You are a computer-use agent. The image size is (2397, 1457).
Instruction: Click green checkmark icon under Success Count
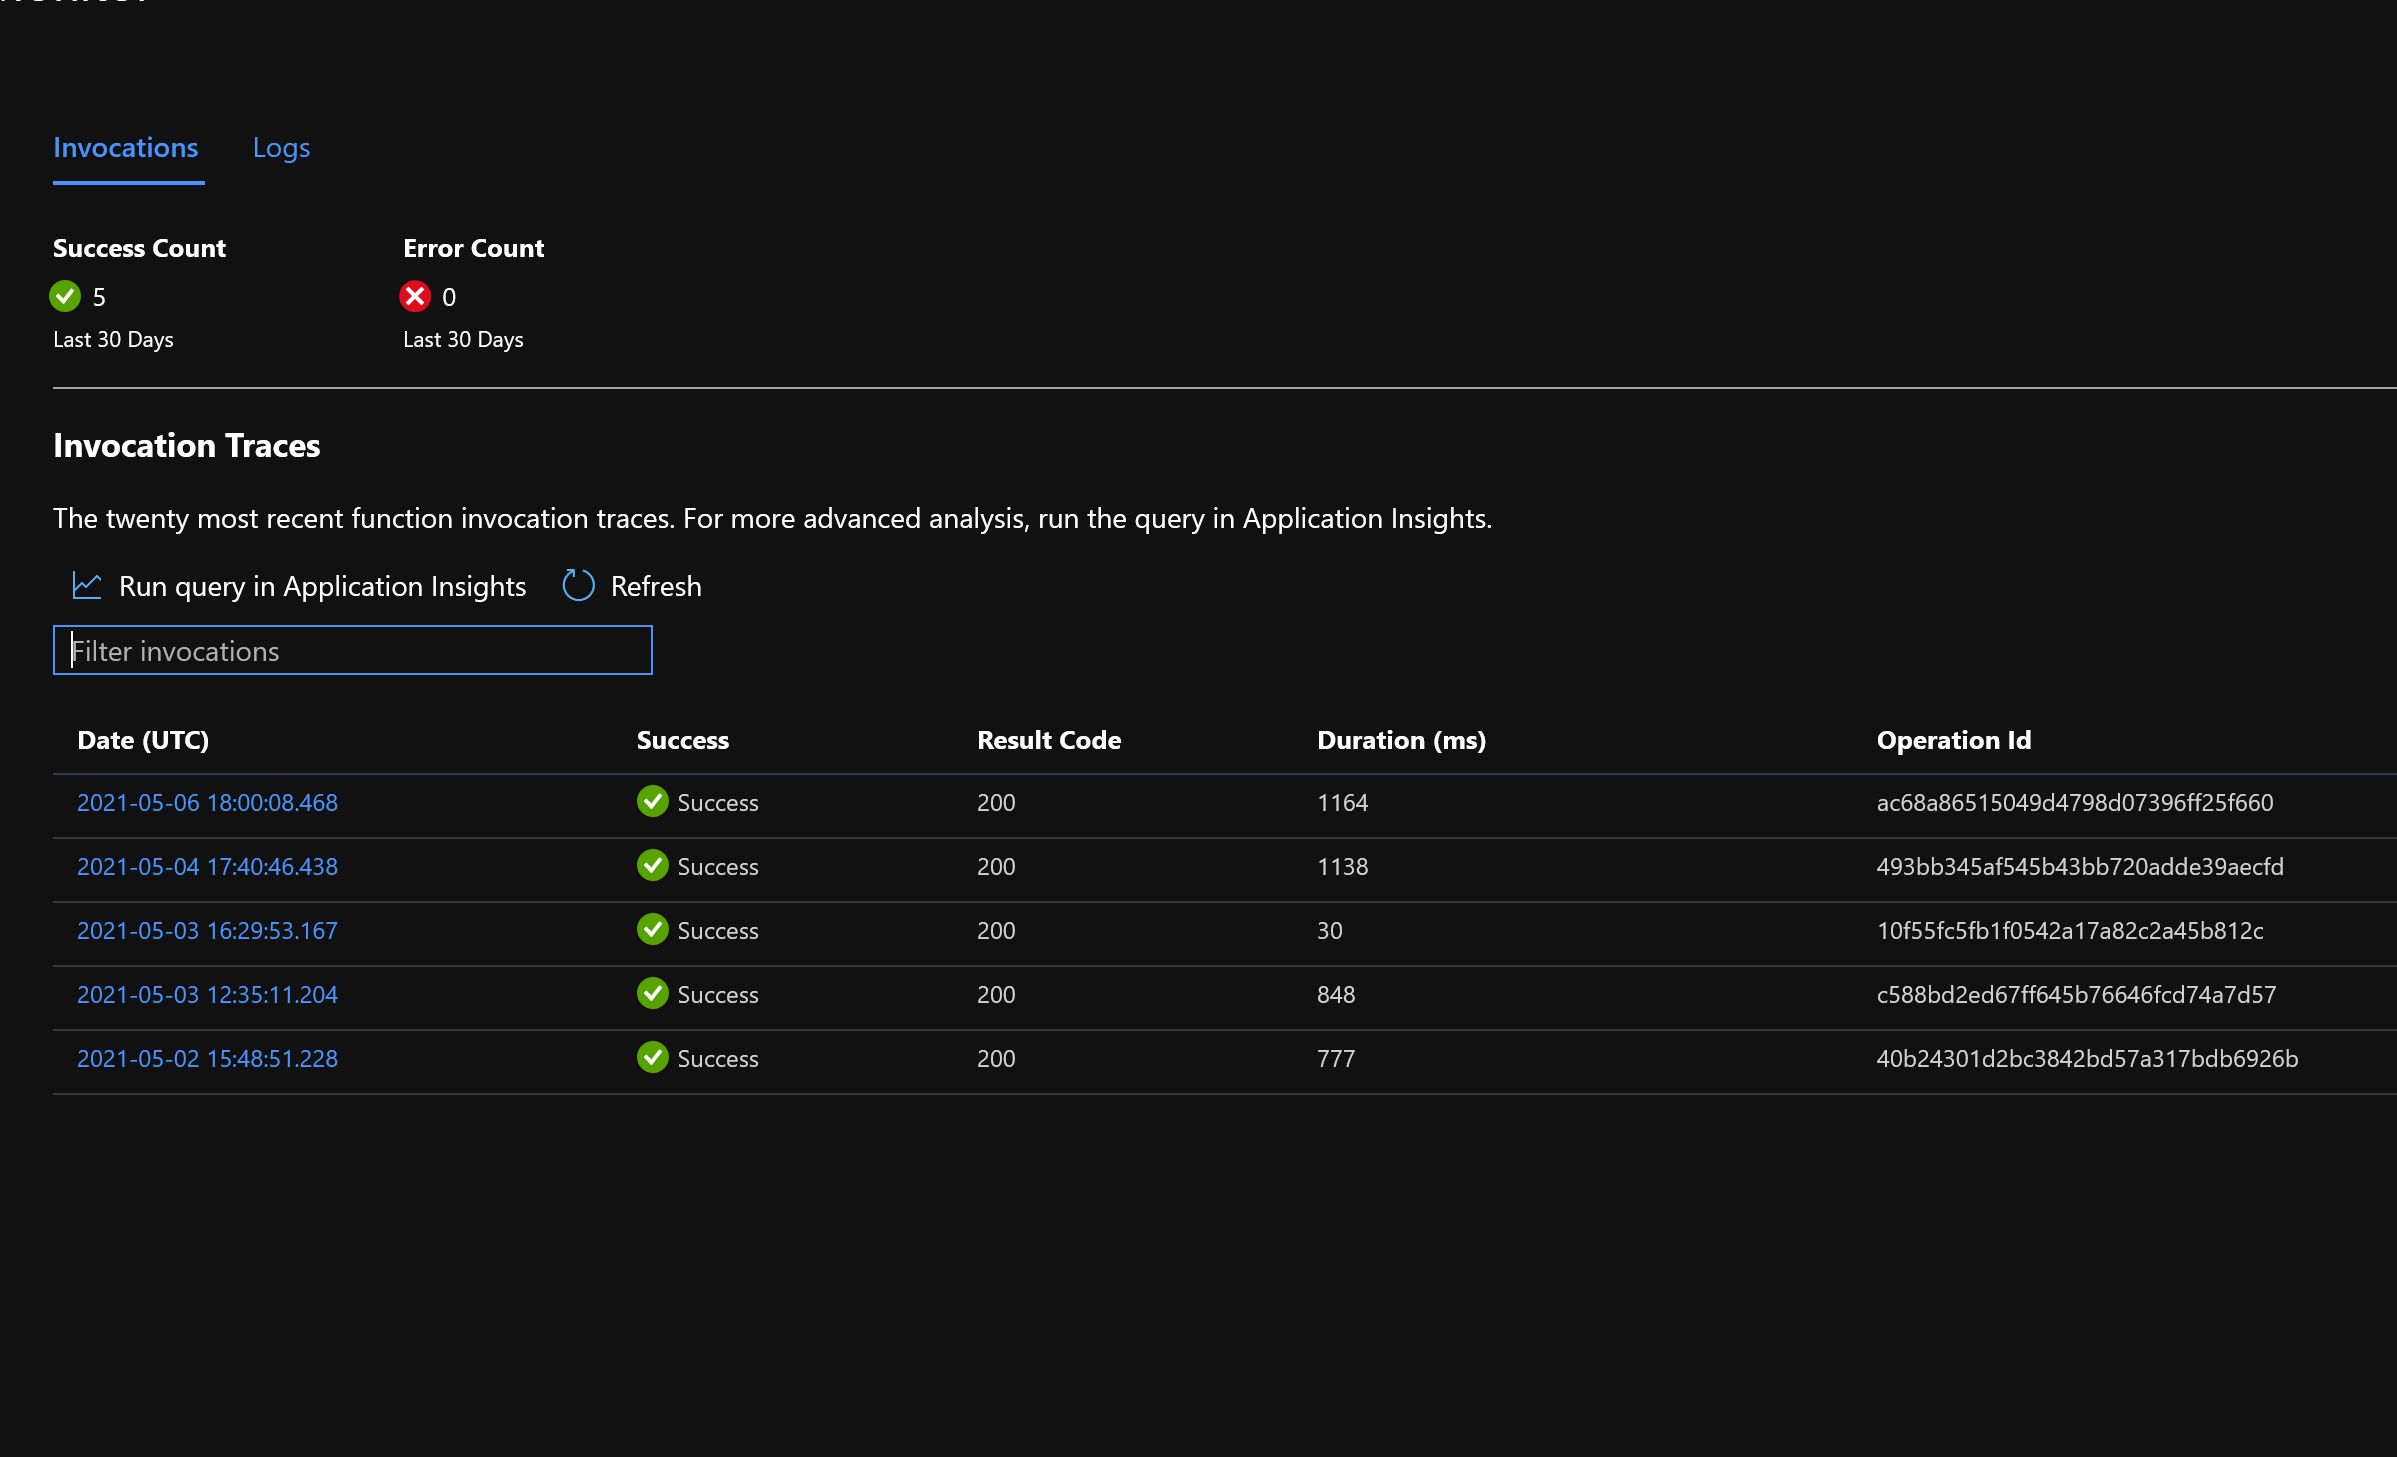click(x=65, y=296)
